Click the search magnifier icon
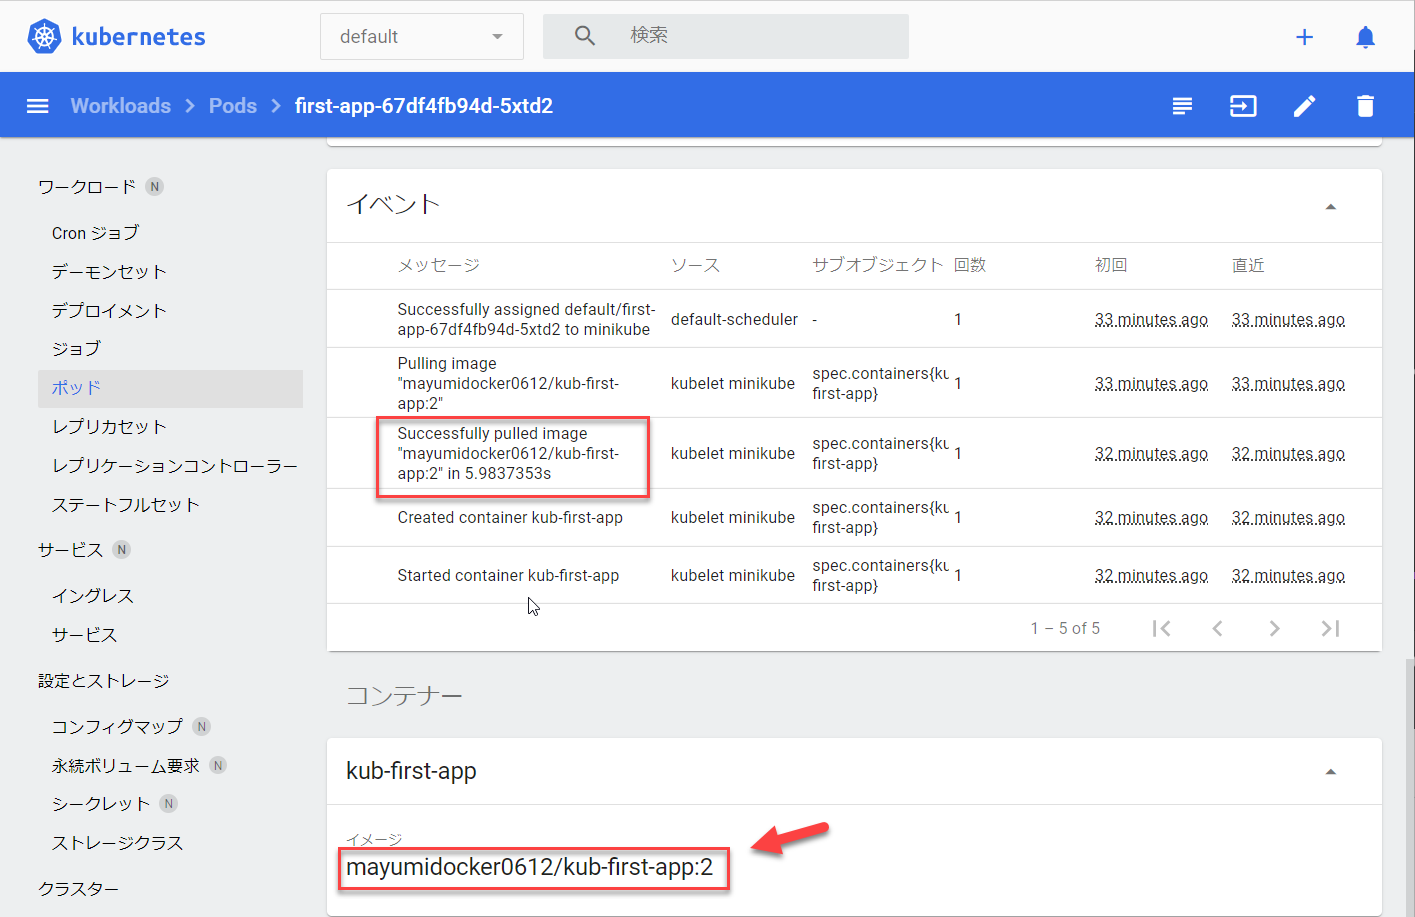Viewport: 1415px width, 917px height. pos(585,36)
